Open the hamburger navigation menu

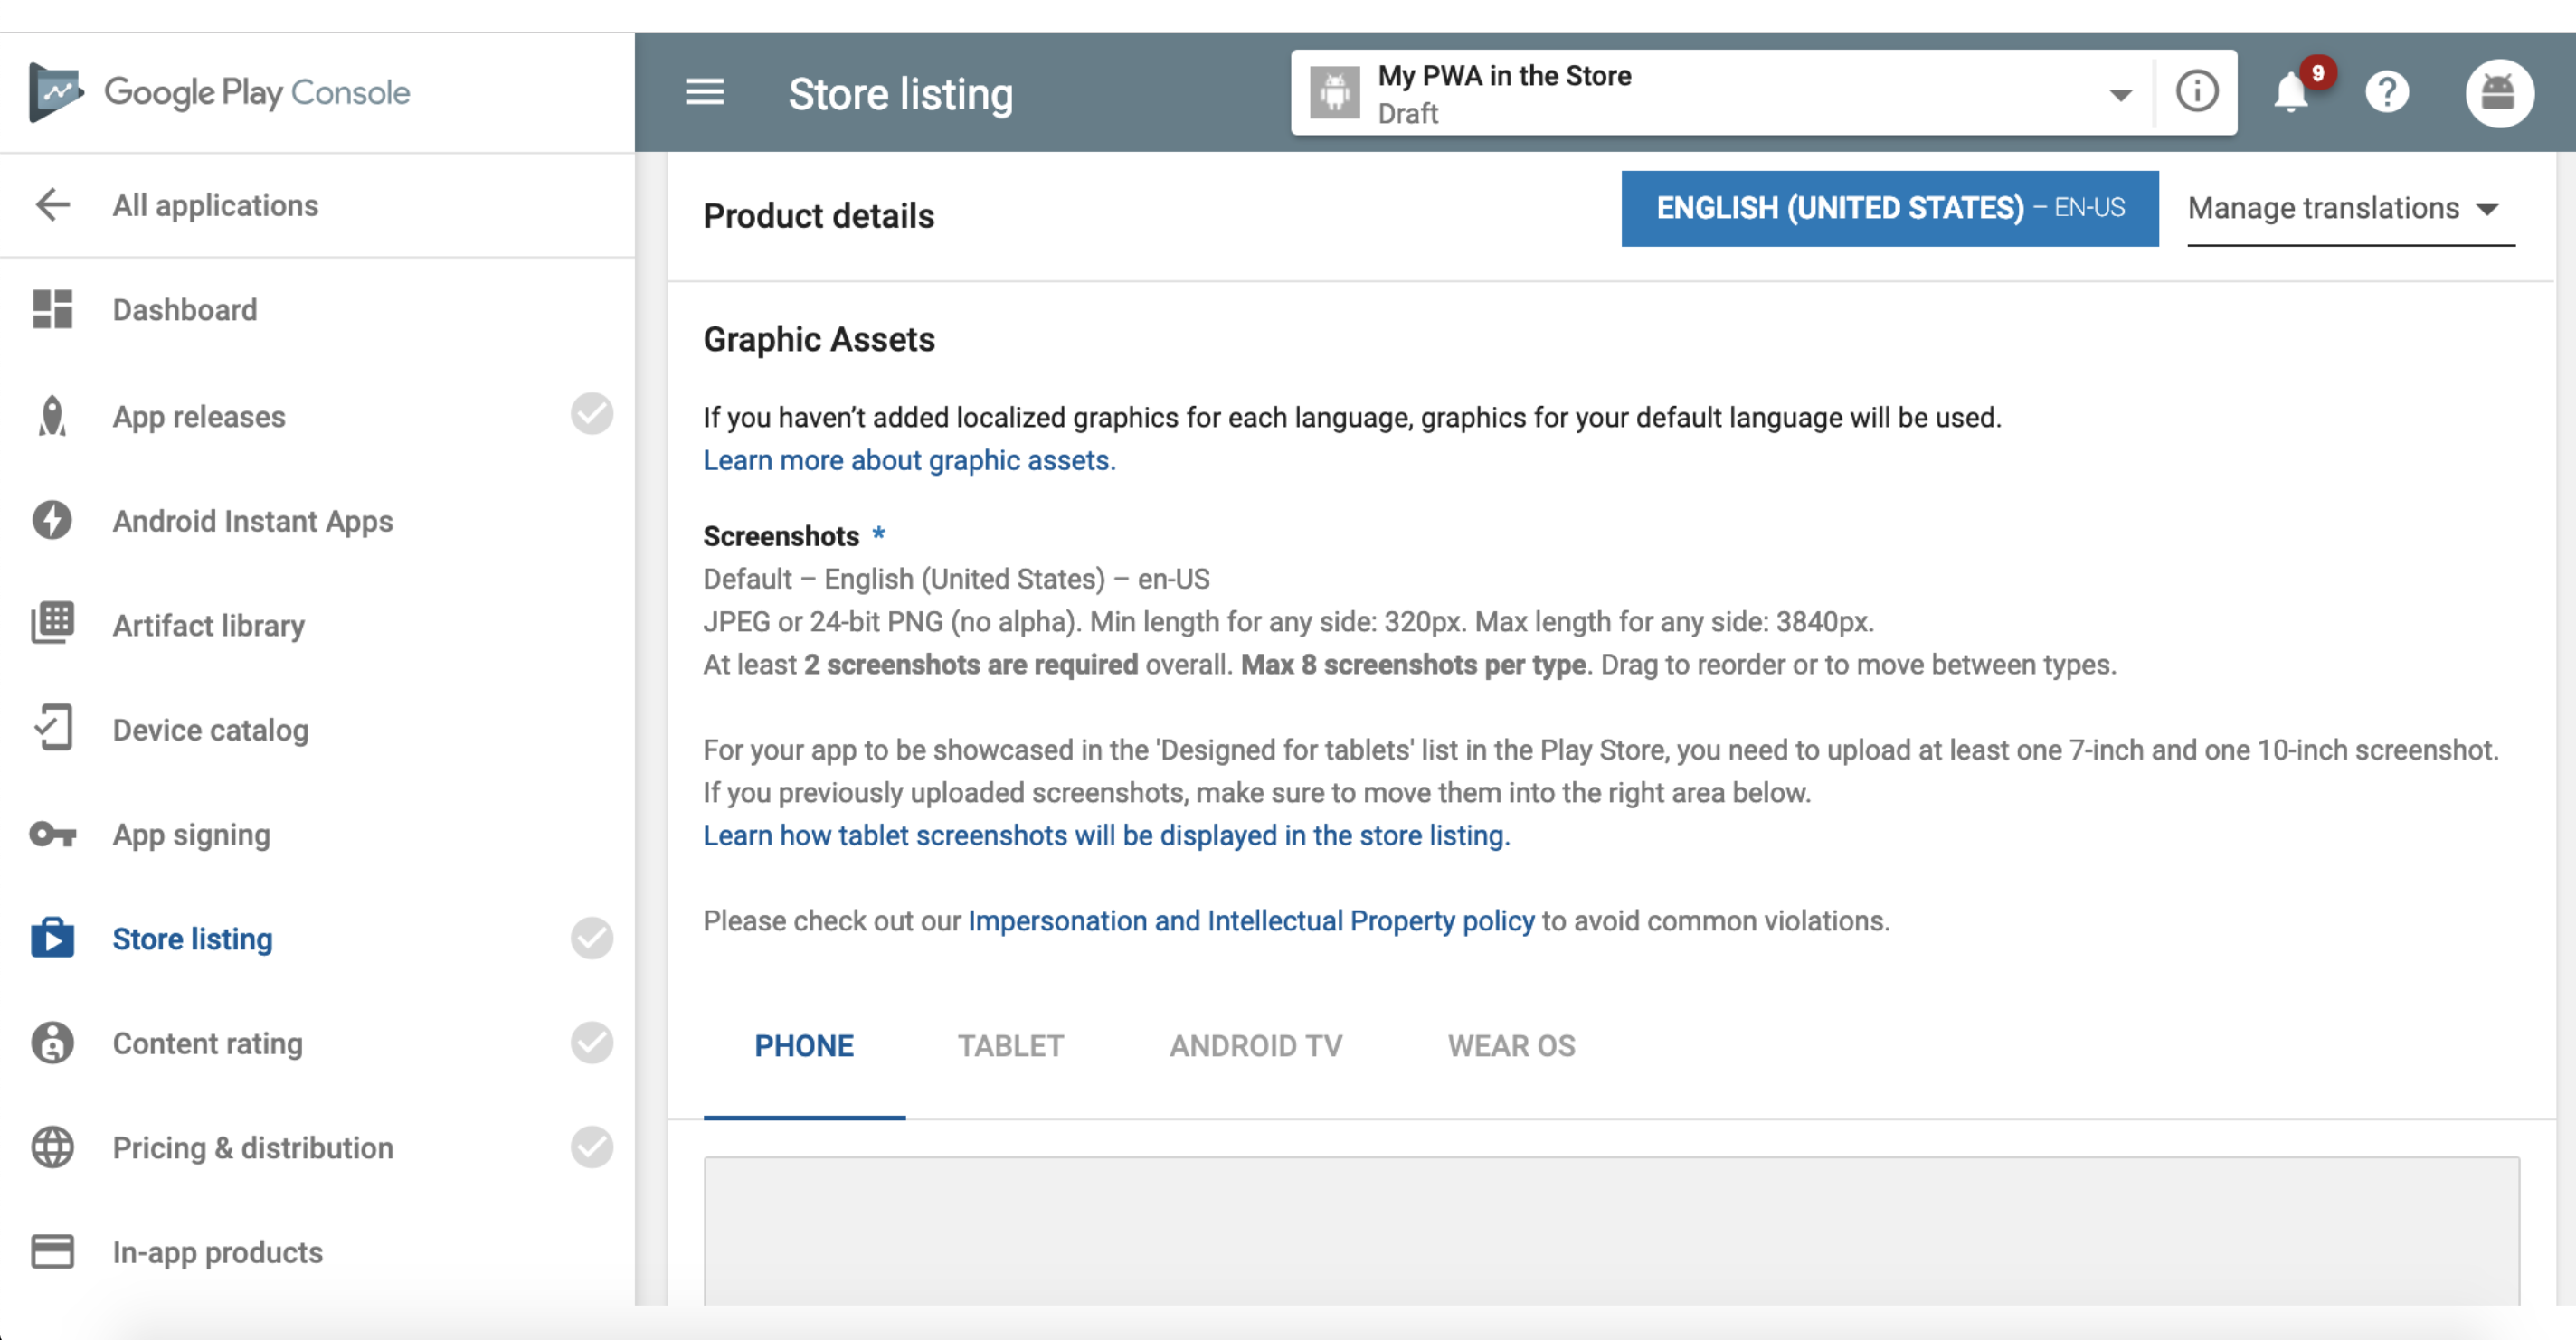704,93
